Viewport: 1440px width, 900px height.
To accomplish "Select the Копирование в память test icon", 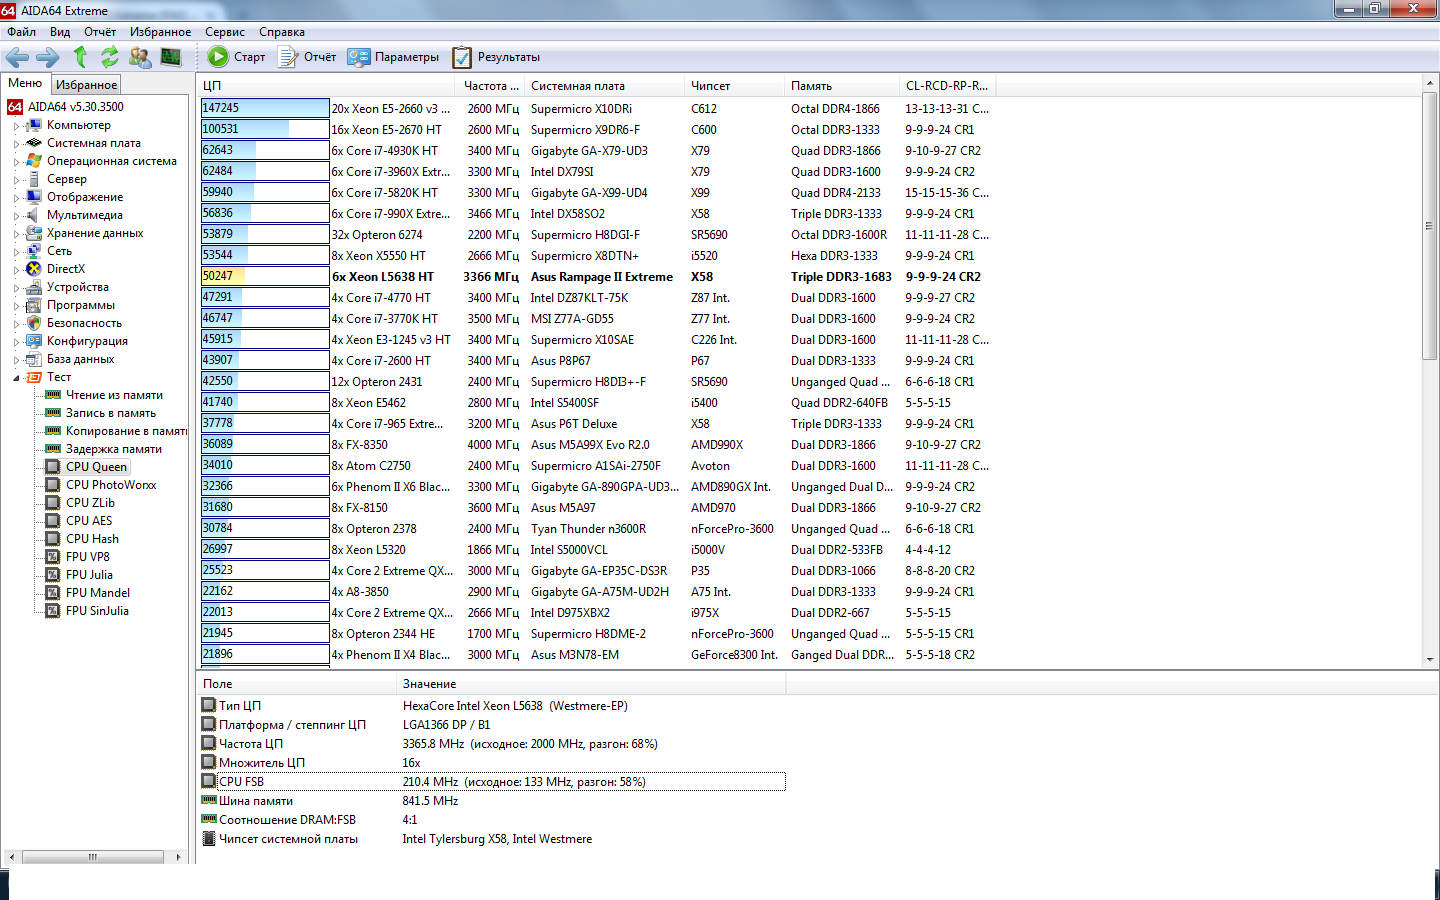I will coord(53,431).
